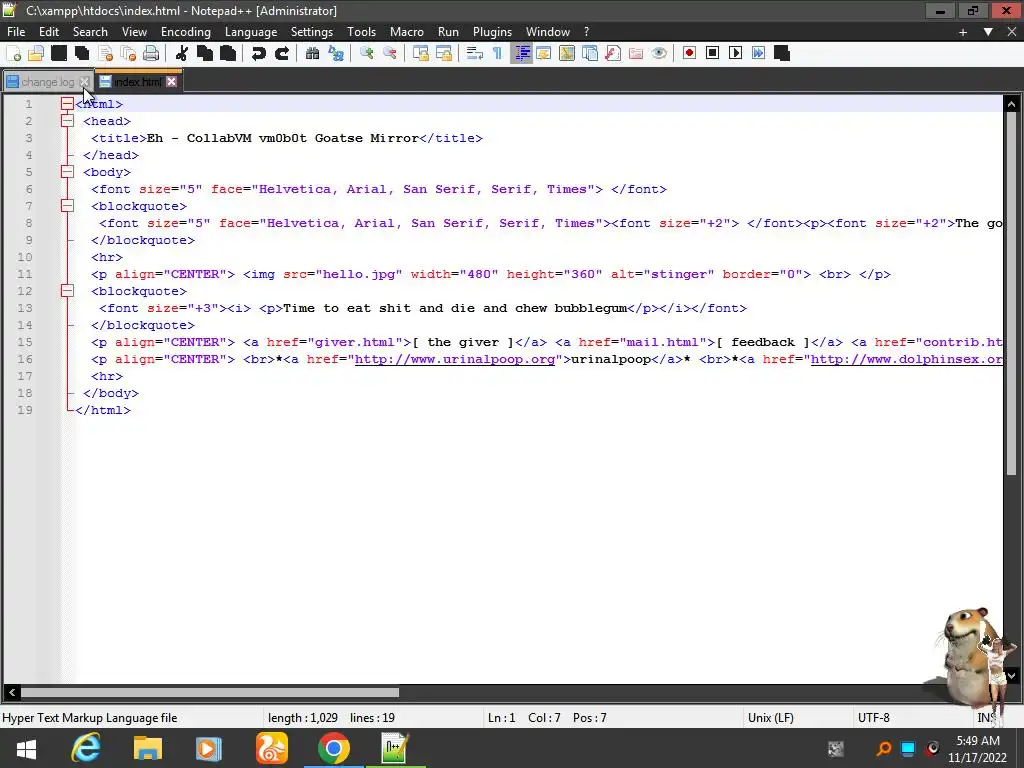Click the Close All documents icon
Viewport: 1024px width, 768px height.
pyautogui.click(x=129, y=54)
